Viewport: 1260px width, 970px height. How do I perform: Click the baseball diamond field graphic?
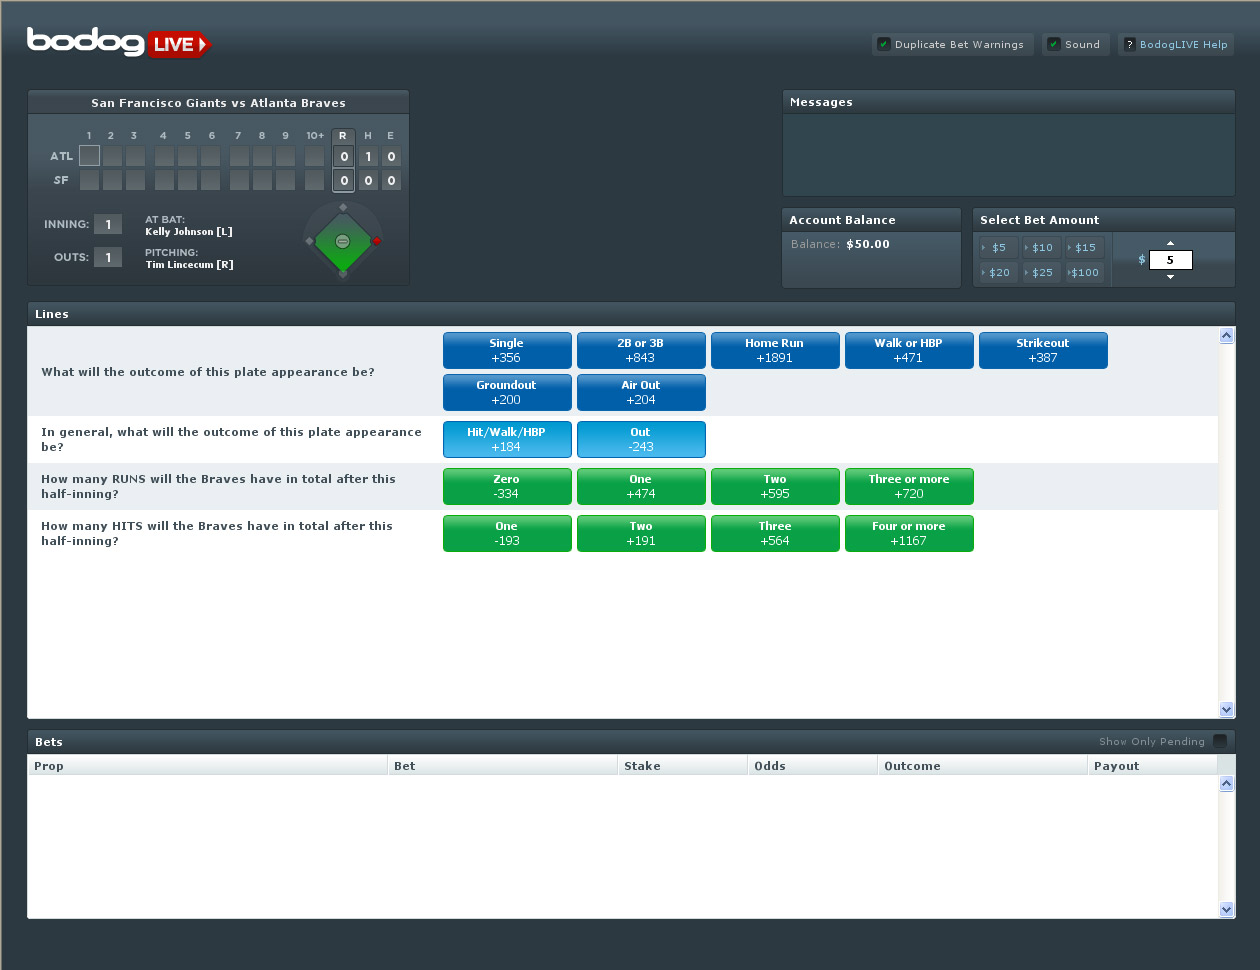click(x=342, y=241)
